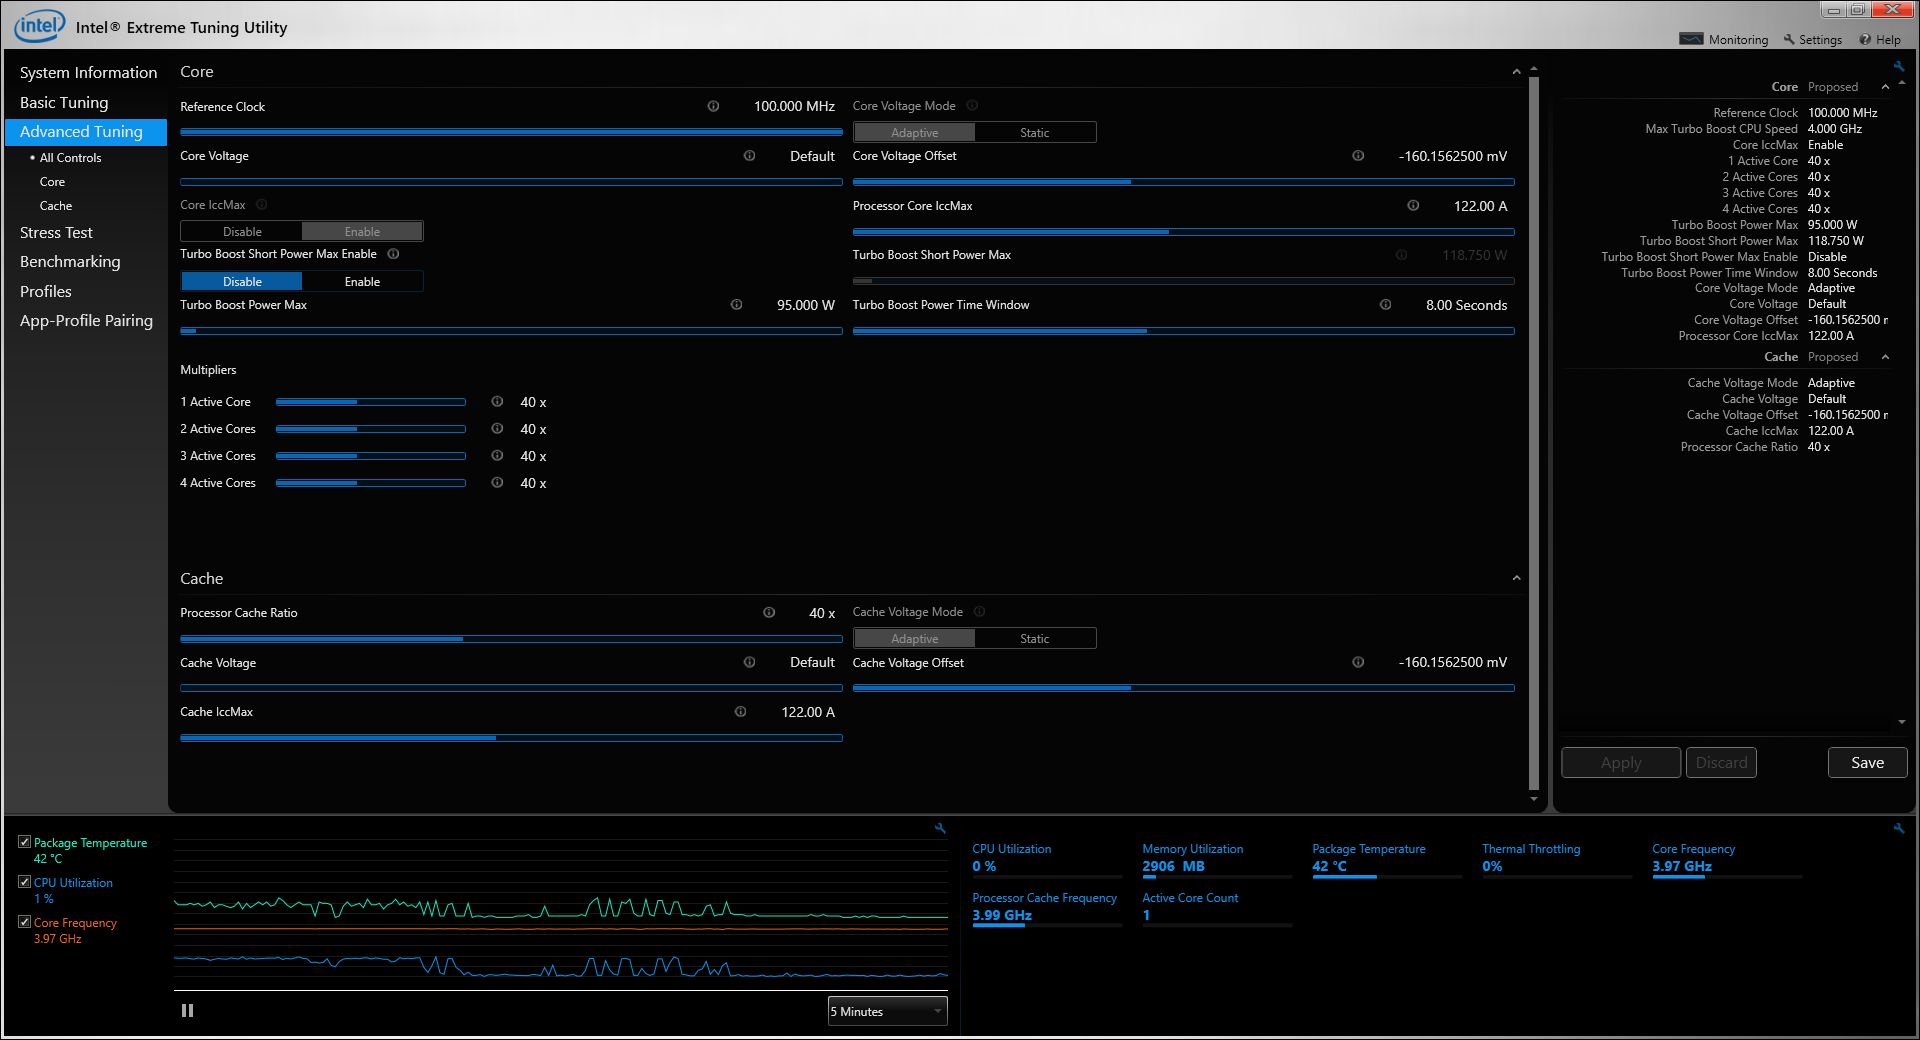
Task: Disable Core IccMax
Action: [242, 231]
